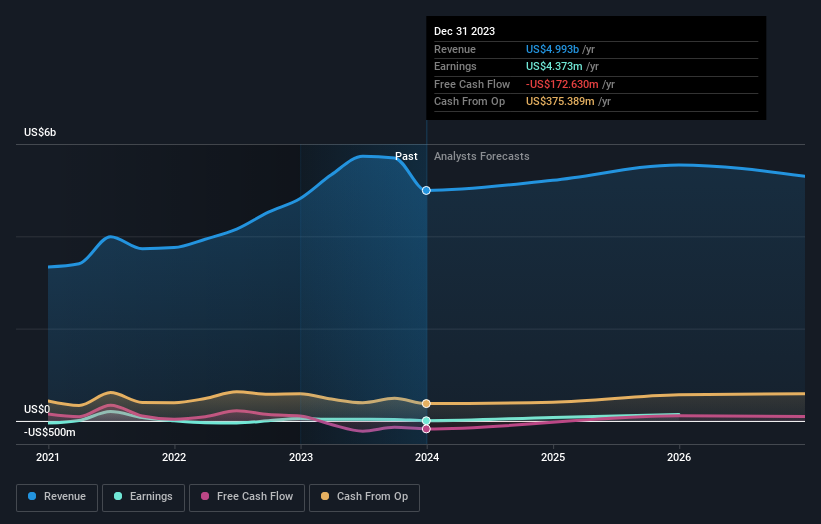Click the Earnings row label in tooltip
821x524 pixels.
click(455, 66)
